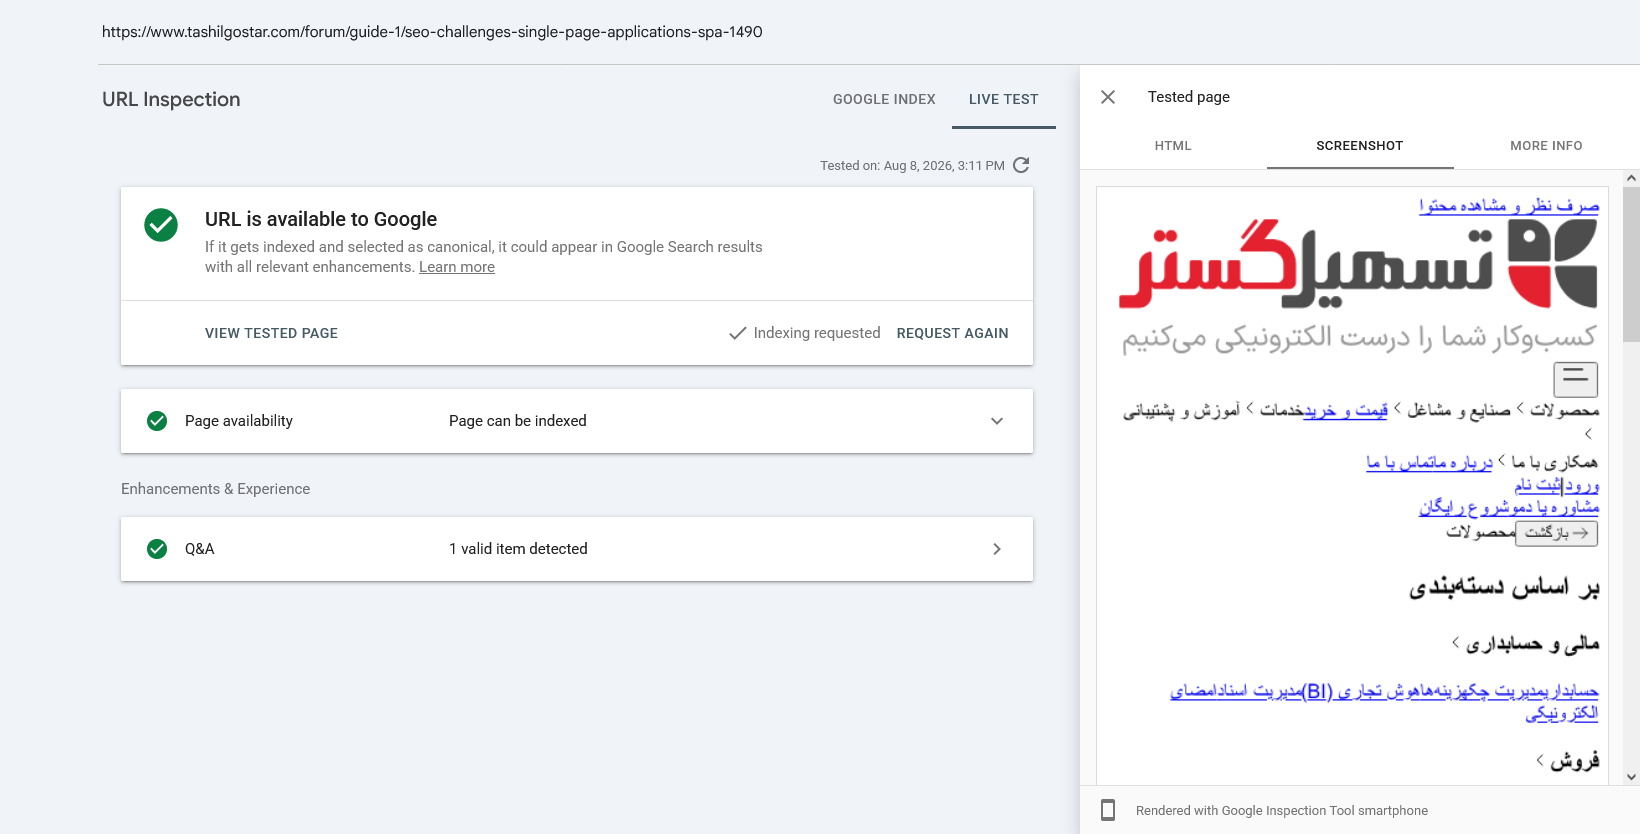Image resolution: width=1640 pixels, height=834 pixels.
Task: Click the green check icon next to URL is available
Action: (161, 225)
